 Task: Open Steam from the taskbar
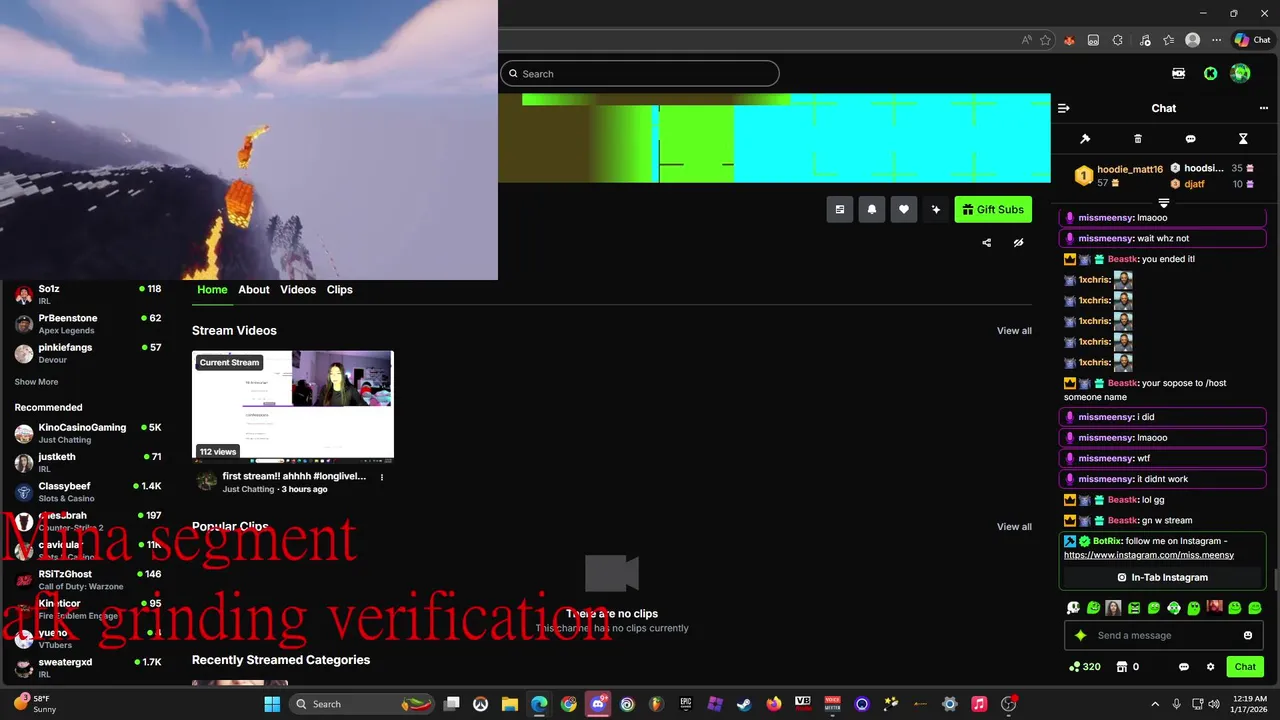point(744,704)
